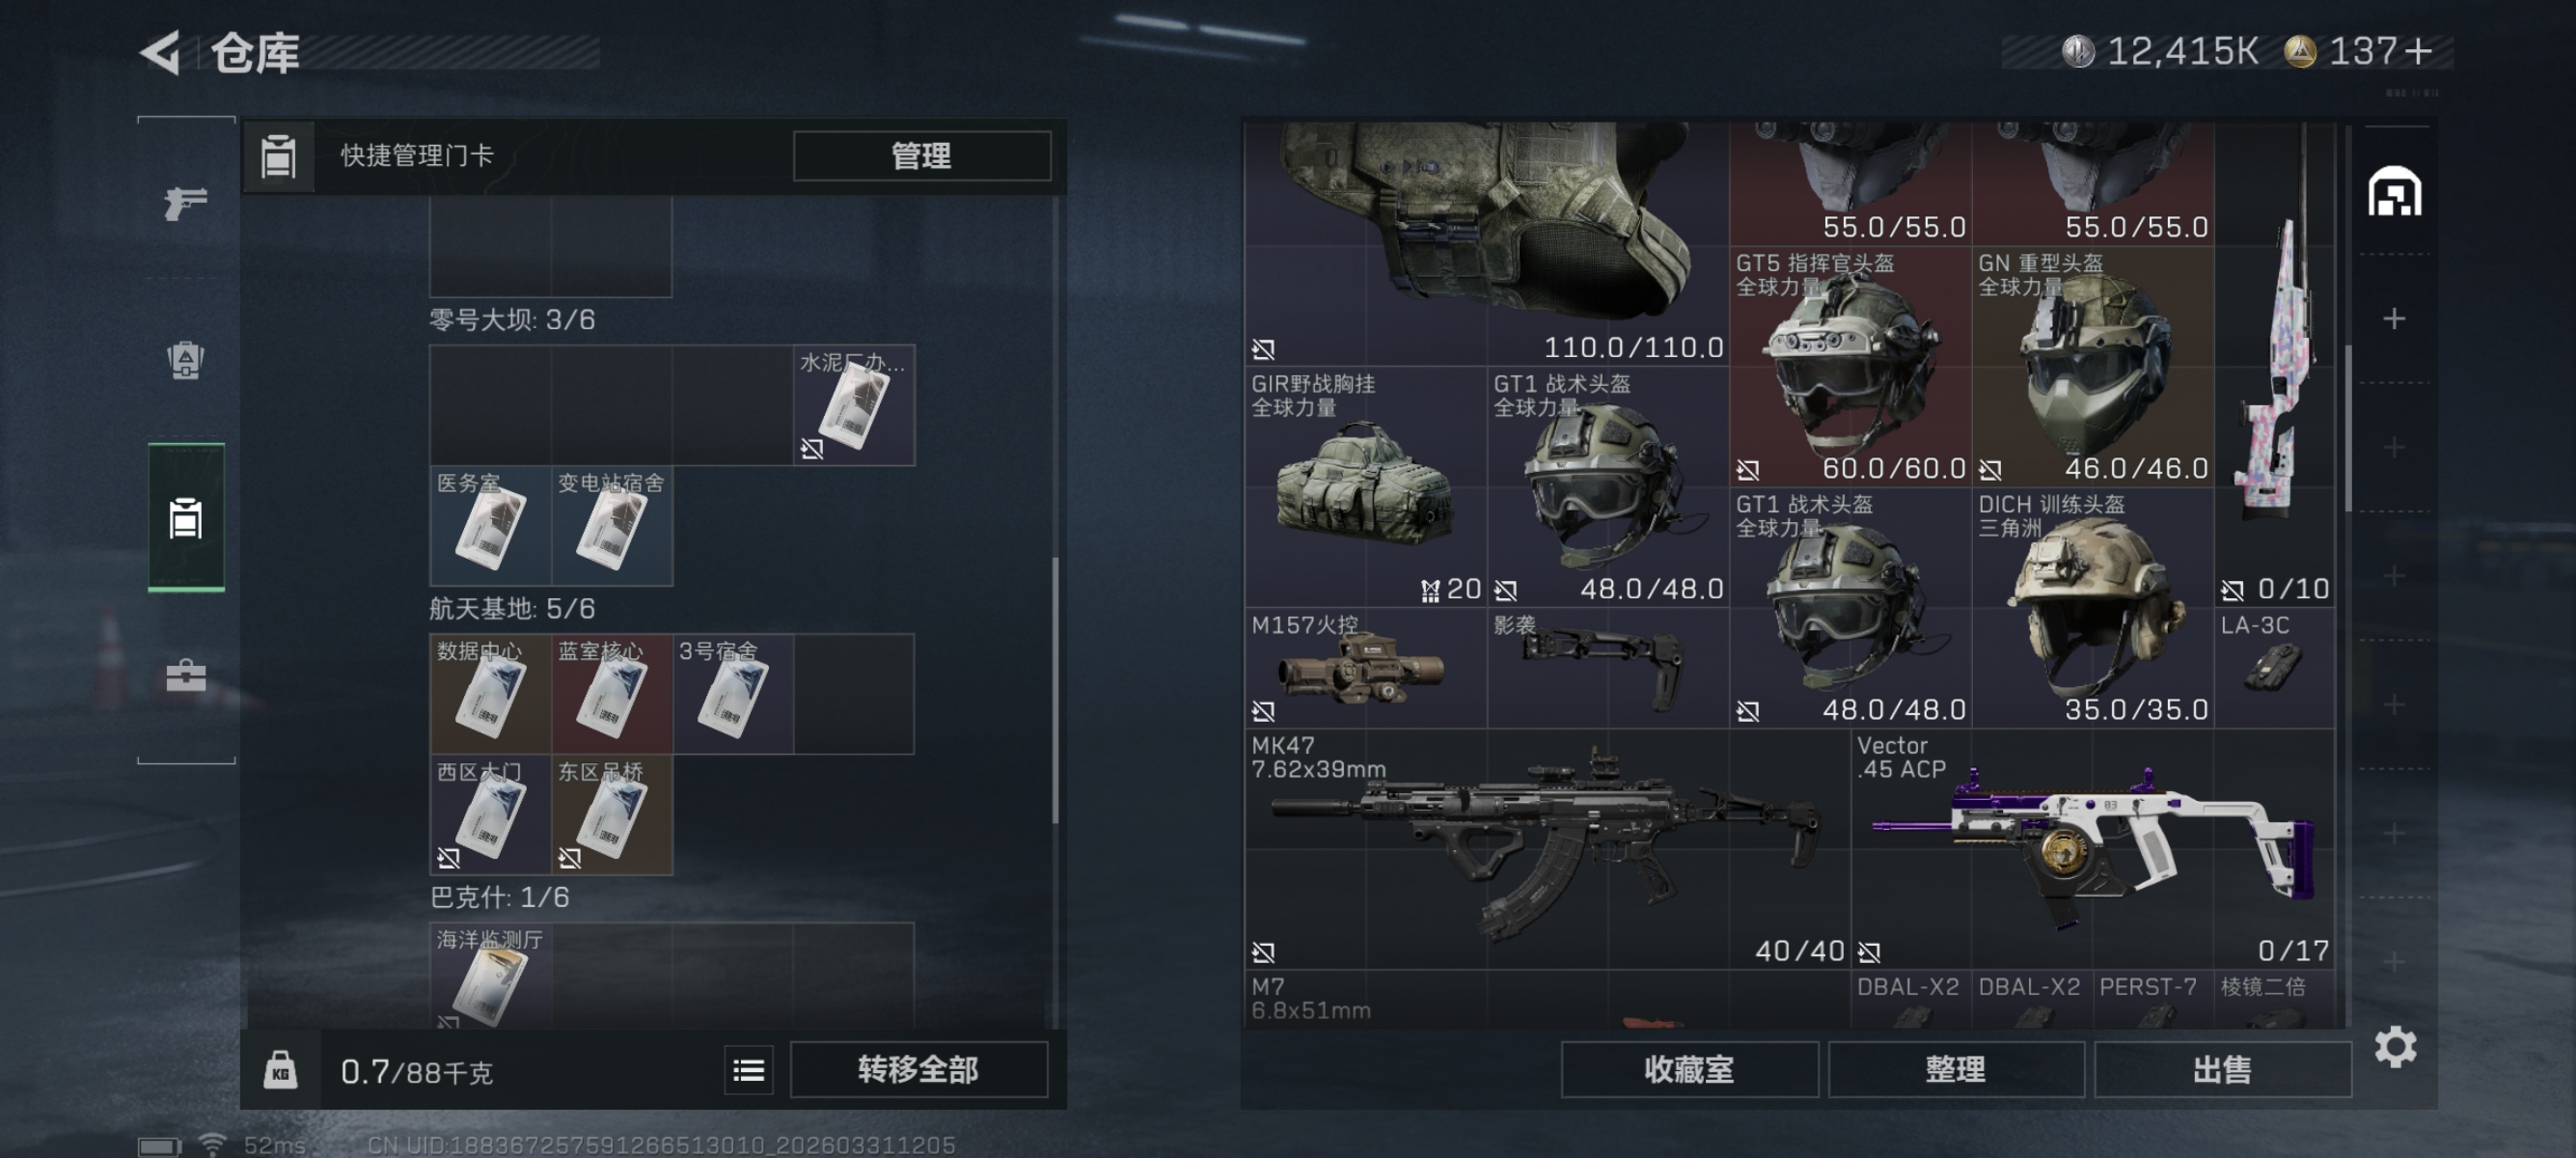The height and width of the screenshot is (1158, 2576).
Task: Open the backpack equipment tab in the sidebar
Action: [186, 360]
